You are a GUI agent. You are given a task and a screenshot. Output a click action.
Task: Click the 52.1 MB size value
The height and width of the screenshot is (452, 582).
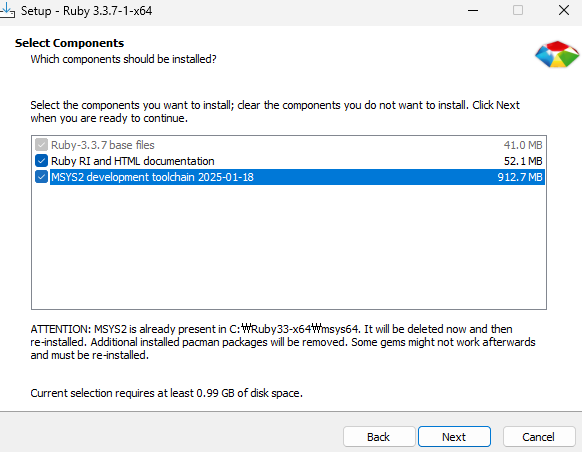(x=523, y=161)
